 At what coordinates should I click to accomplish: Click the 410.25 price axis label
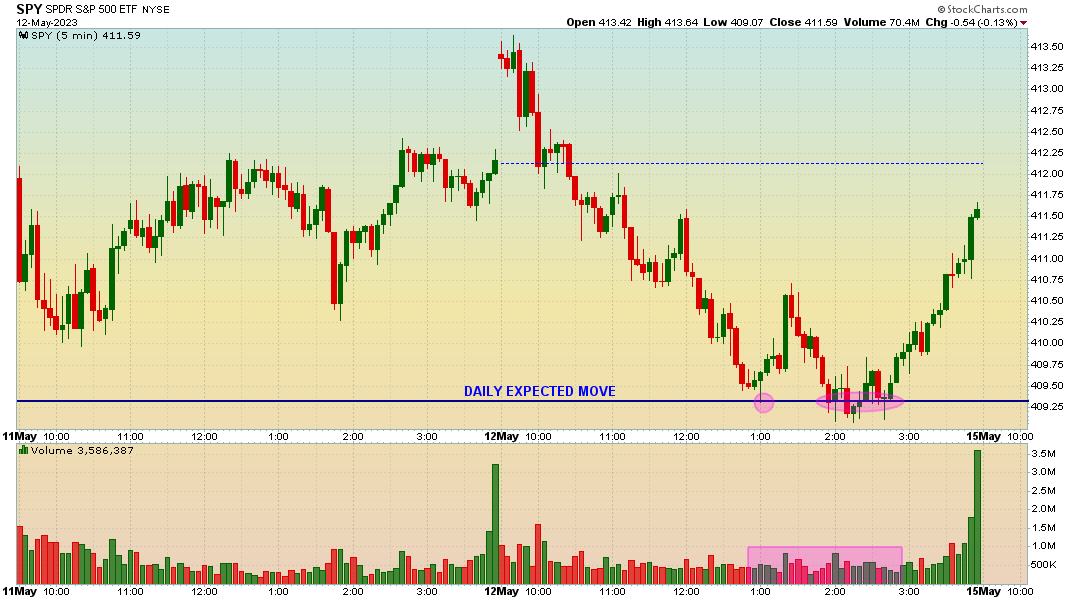click(1047, 322)
